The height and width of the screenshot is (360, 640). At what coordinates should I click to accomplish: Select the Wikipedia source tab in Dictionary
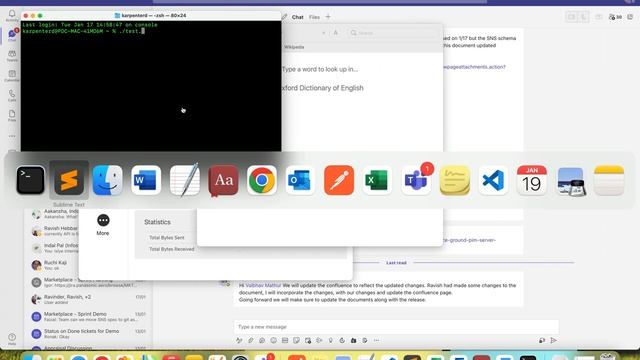click(294, 47)
